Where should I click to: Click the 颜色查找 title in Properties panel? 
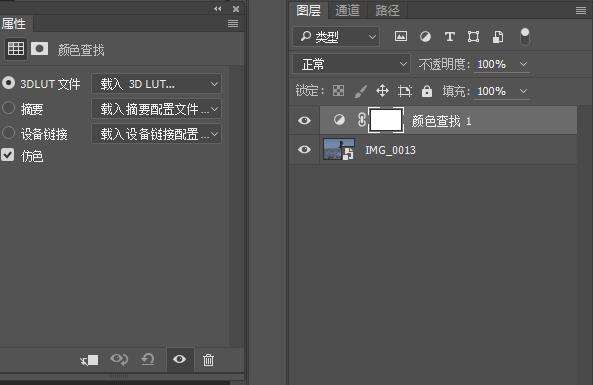click(81, 50)
